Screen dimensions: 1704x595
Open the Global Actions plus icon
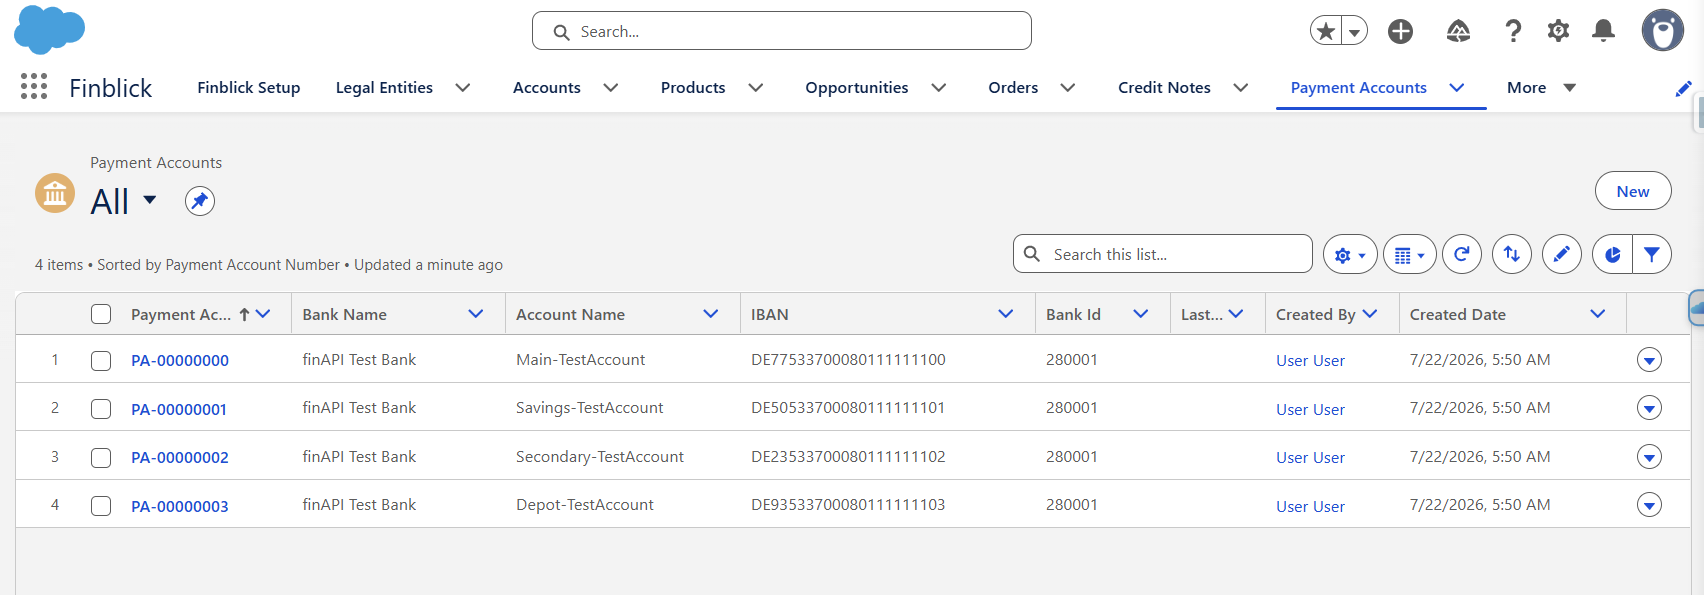tap(1400, 32)
